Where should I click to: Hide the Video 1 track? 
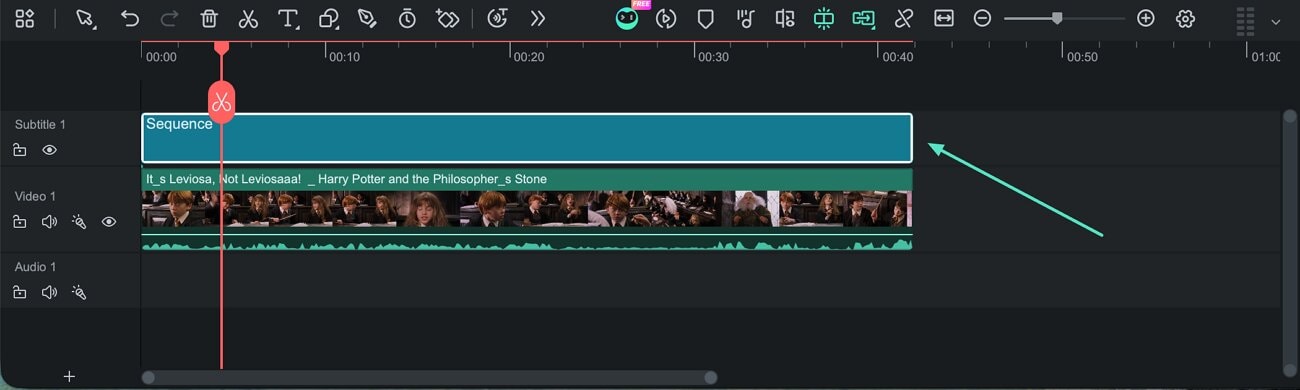(109, 222)
